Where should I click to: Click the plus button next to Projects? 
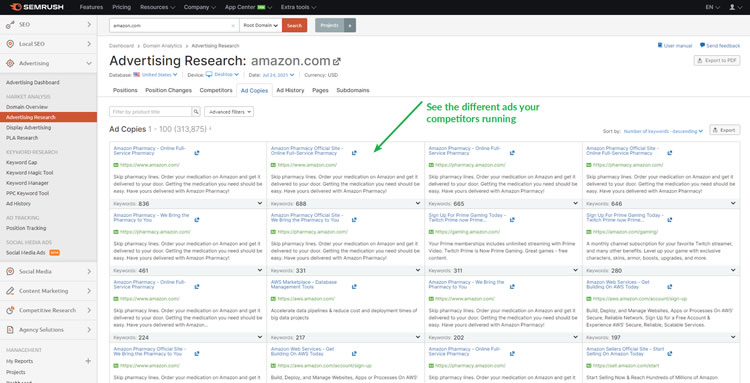click(x=350, y=25)
